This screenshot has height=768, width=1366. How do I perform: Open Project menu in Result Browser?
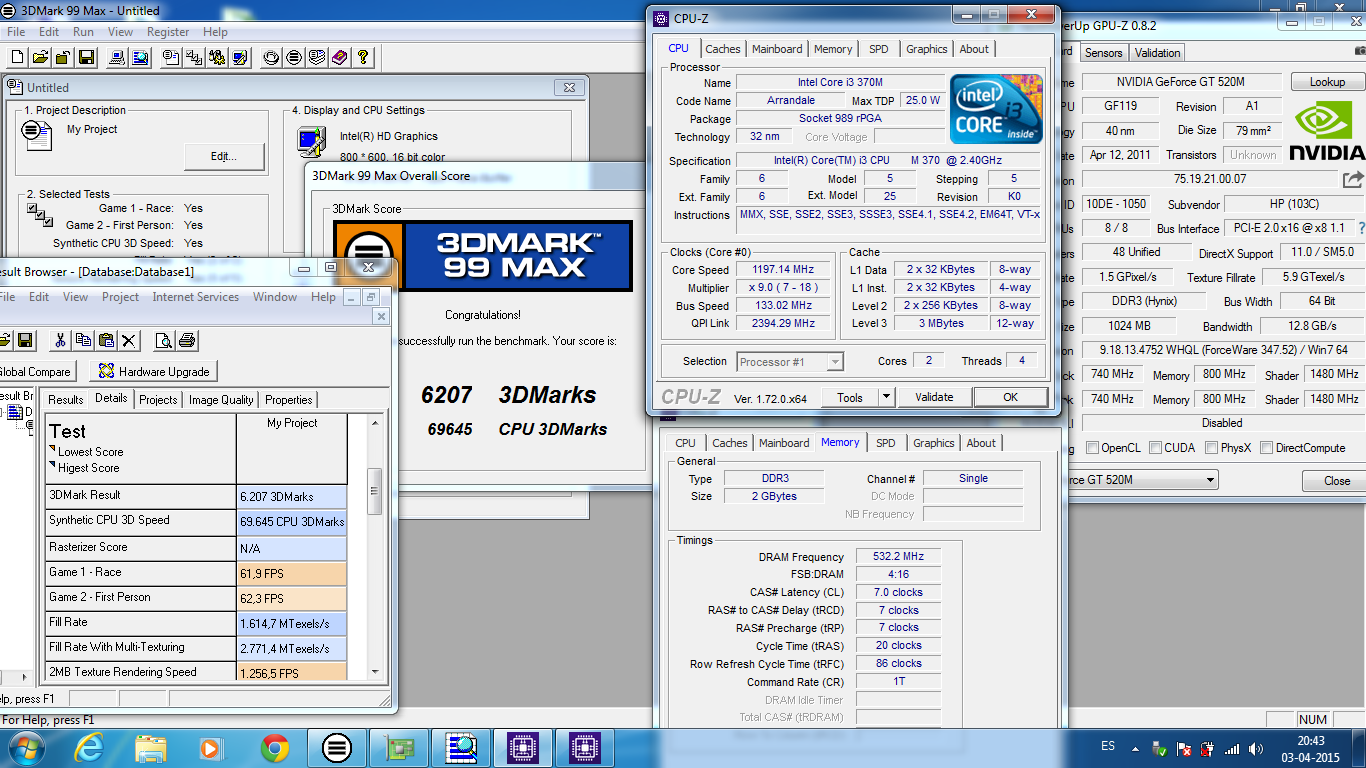pyautogui.click(x=120, y=297)
